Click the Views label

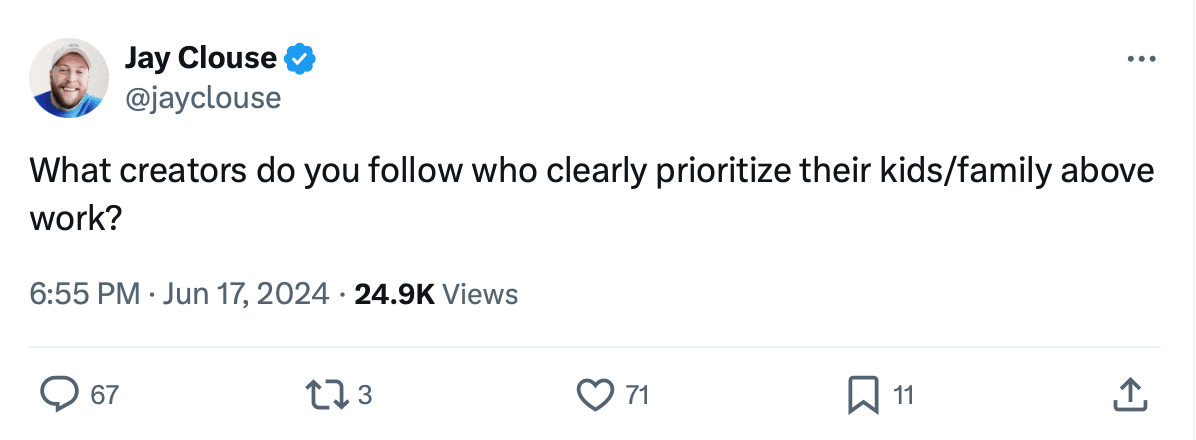[480, 294]
